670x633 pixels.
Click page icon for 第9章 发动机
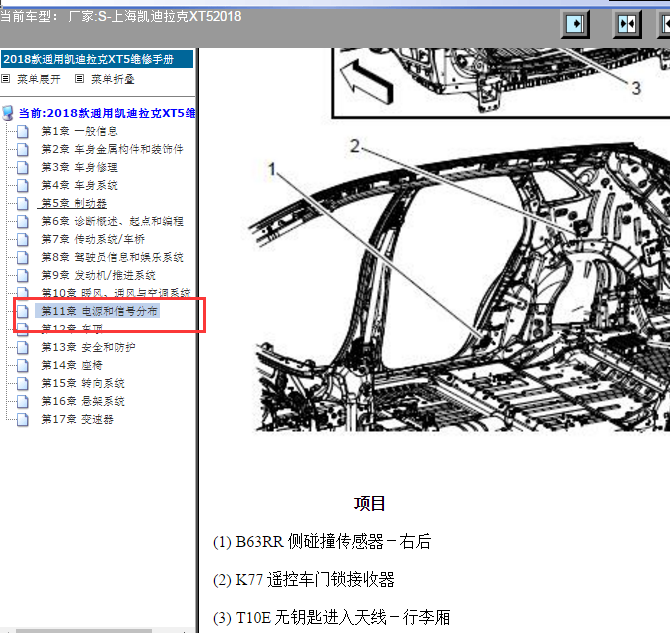pyautogui.click(x=23, y=275)
